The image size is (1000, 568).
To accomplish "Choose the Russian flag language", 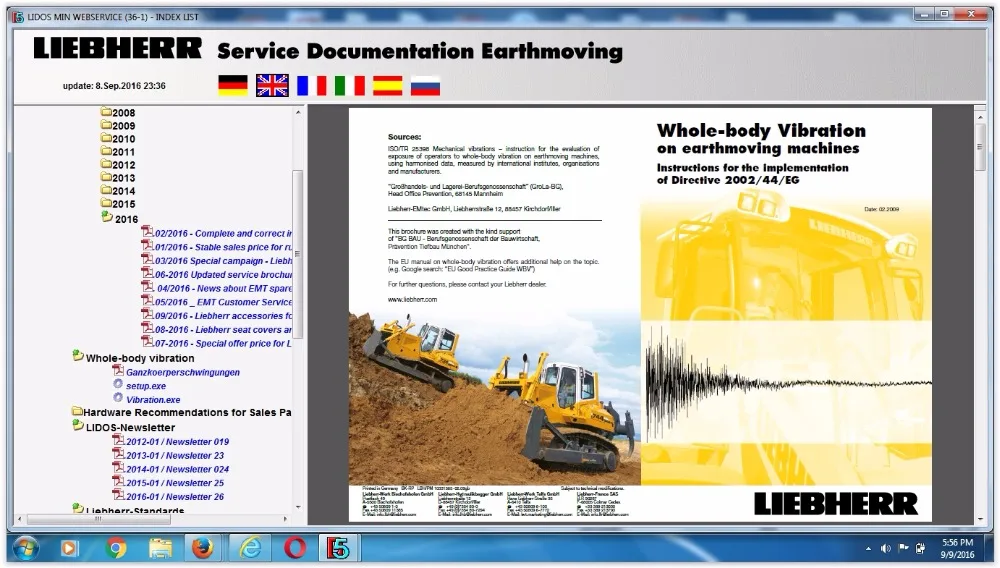I will tap(425, 85).
